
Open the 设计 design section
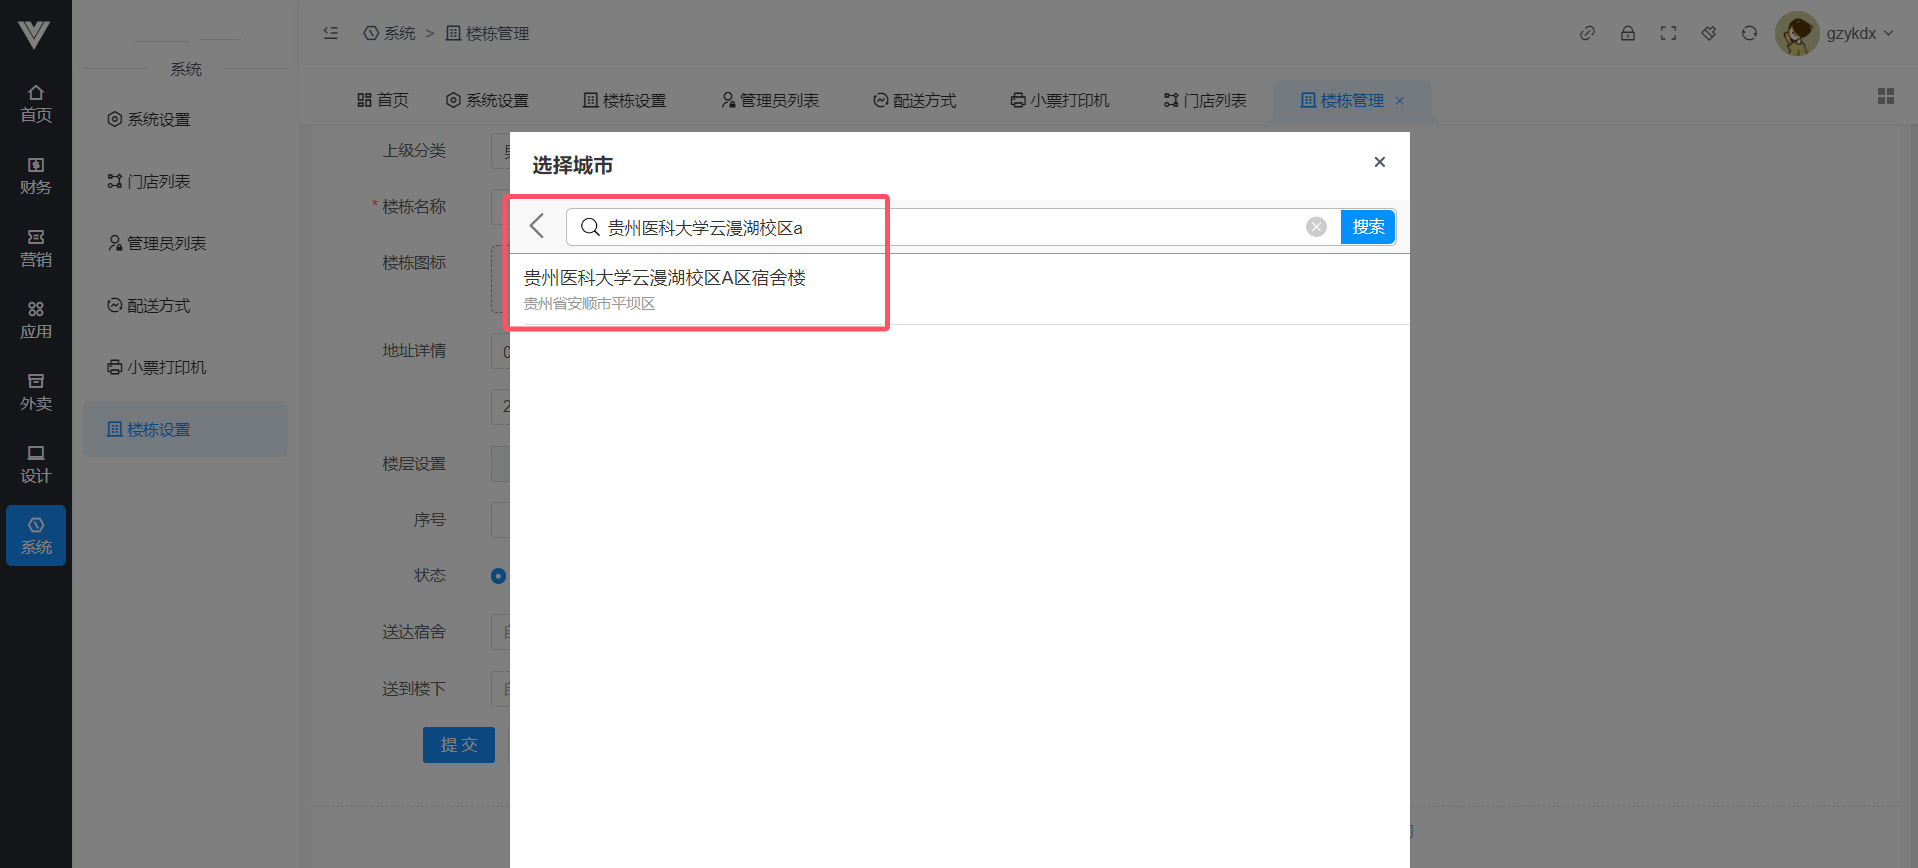(36, 464)
